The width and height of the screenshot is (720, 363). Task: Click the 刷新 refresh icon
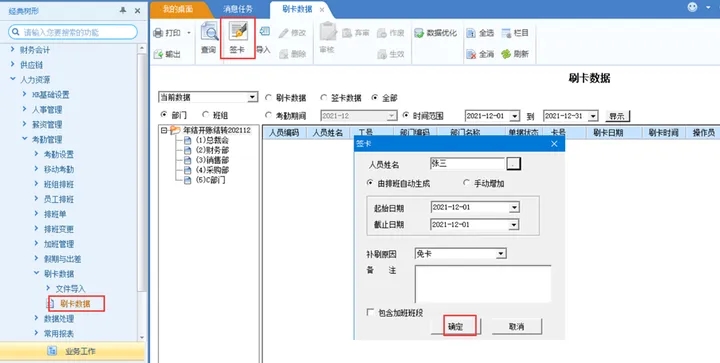click(x=506, y=54)
